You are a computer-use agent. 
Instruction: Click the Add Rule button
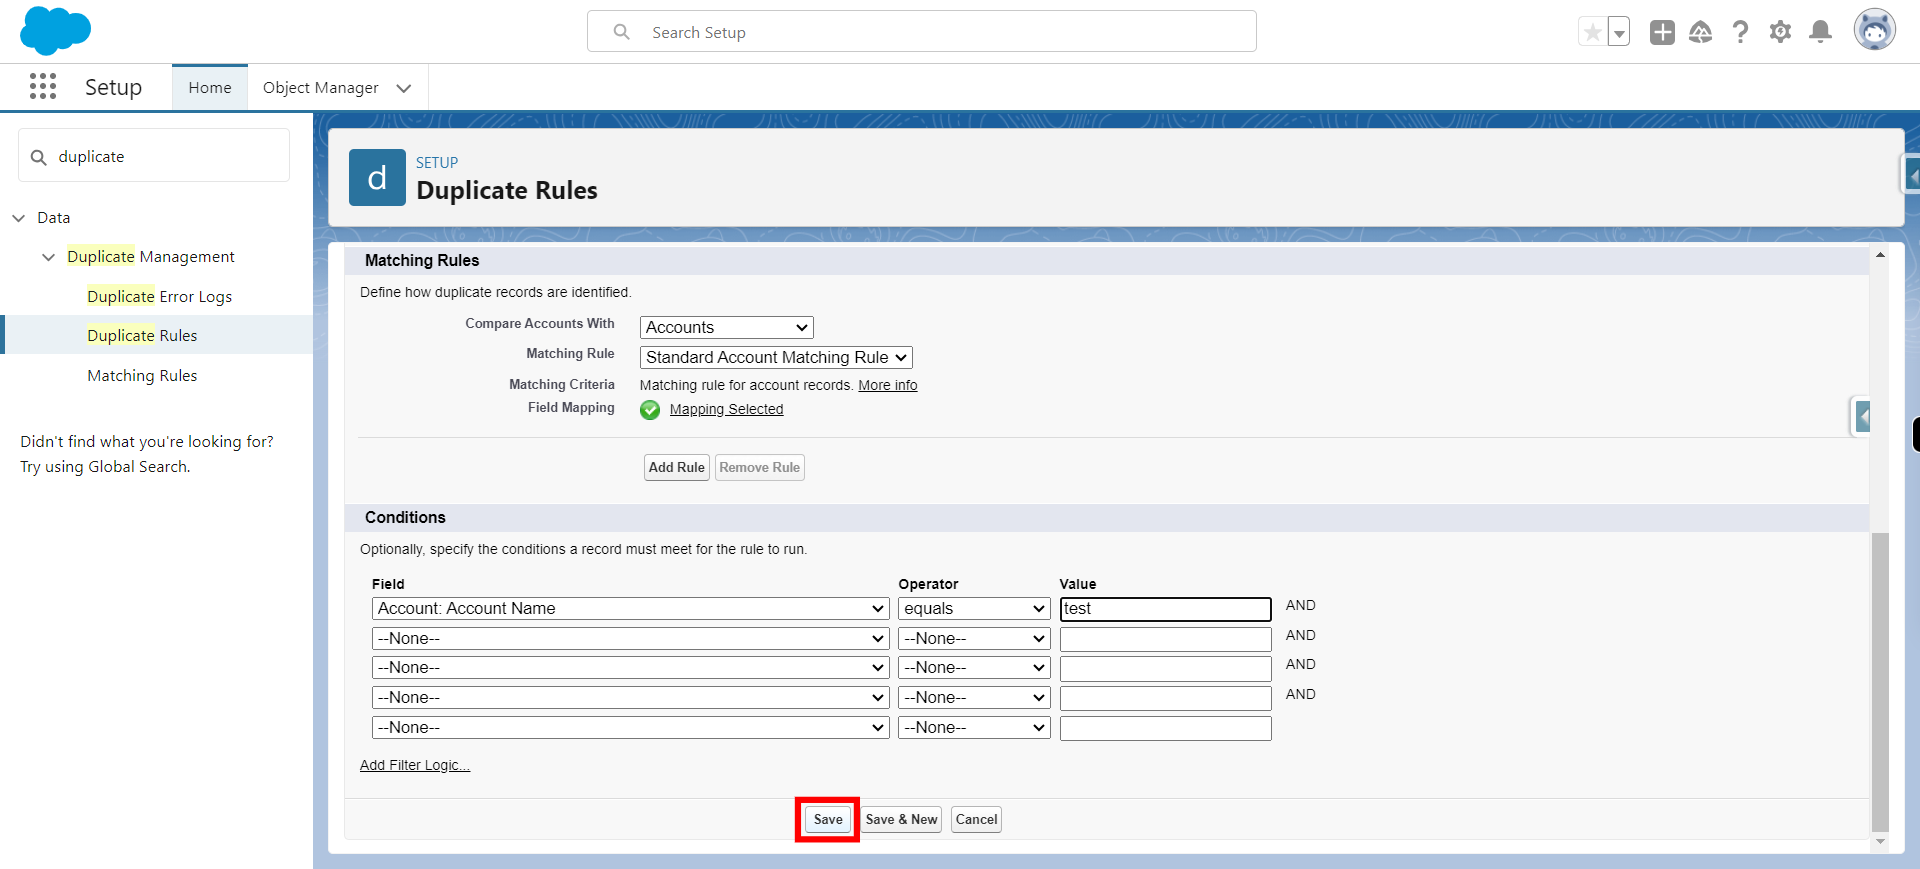pyautogui.click(x=677, y=467)
